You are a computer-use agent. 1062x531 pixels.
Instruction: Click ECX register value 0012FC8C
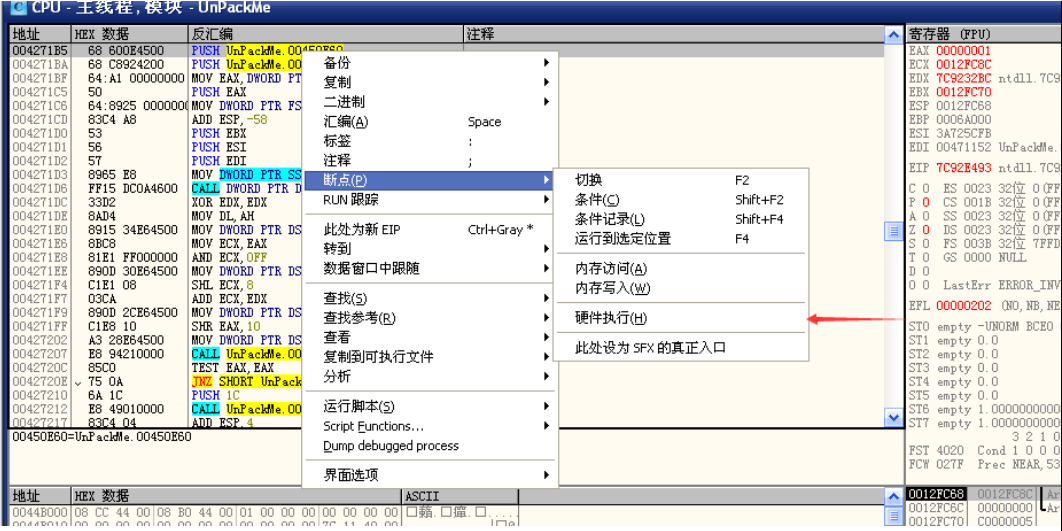point(963,64)
